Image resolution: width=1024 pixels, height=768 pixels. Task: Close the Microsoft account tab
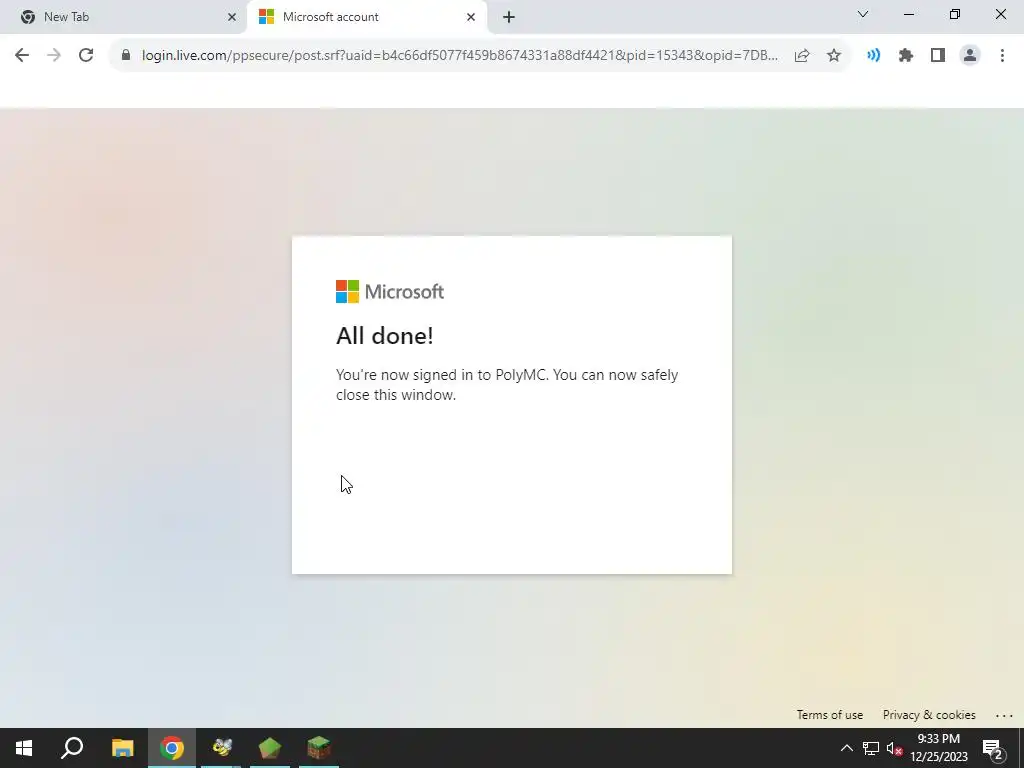(x=471, y=17)
